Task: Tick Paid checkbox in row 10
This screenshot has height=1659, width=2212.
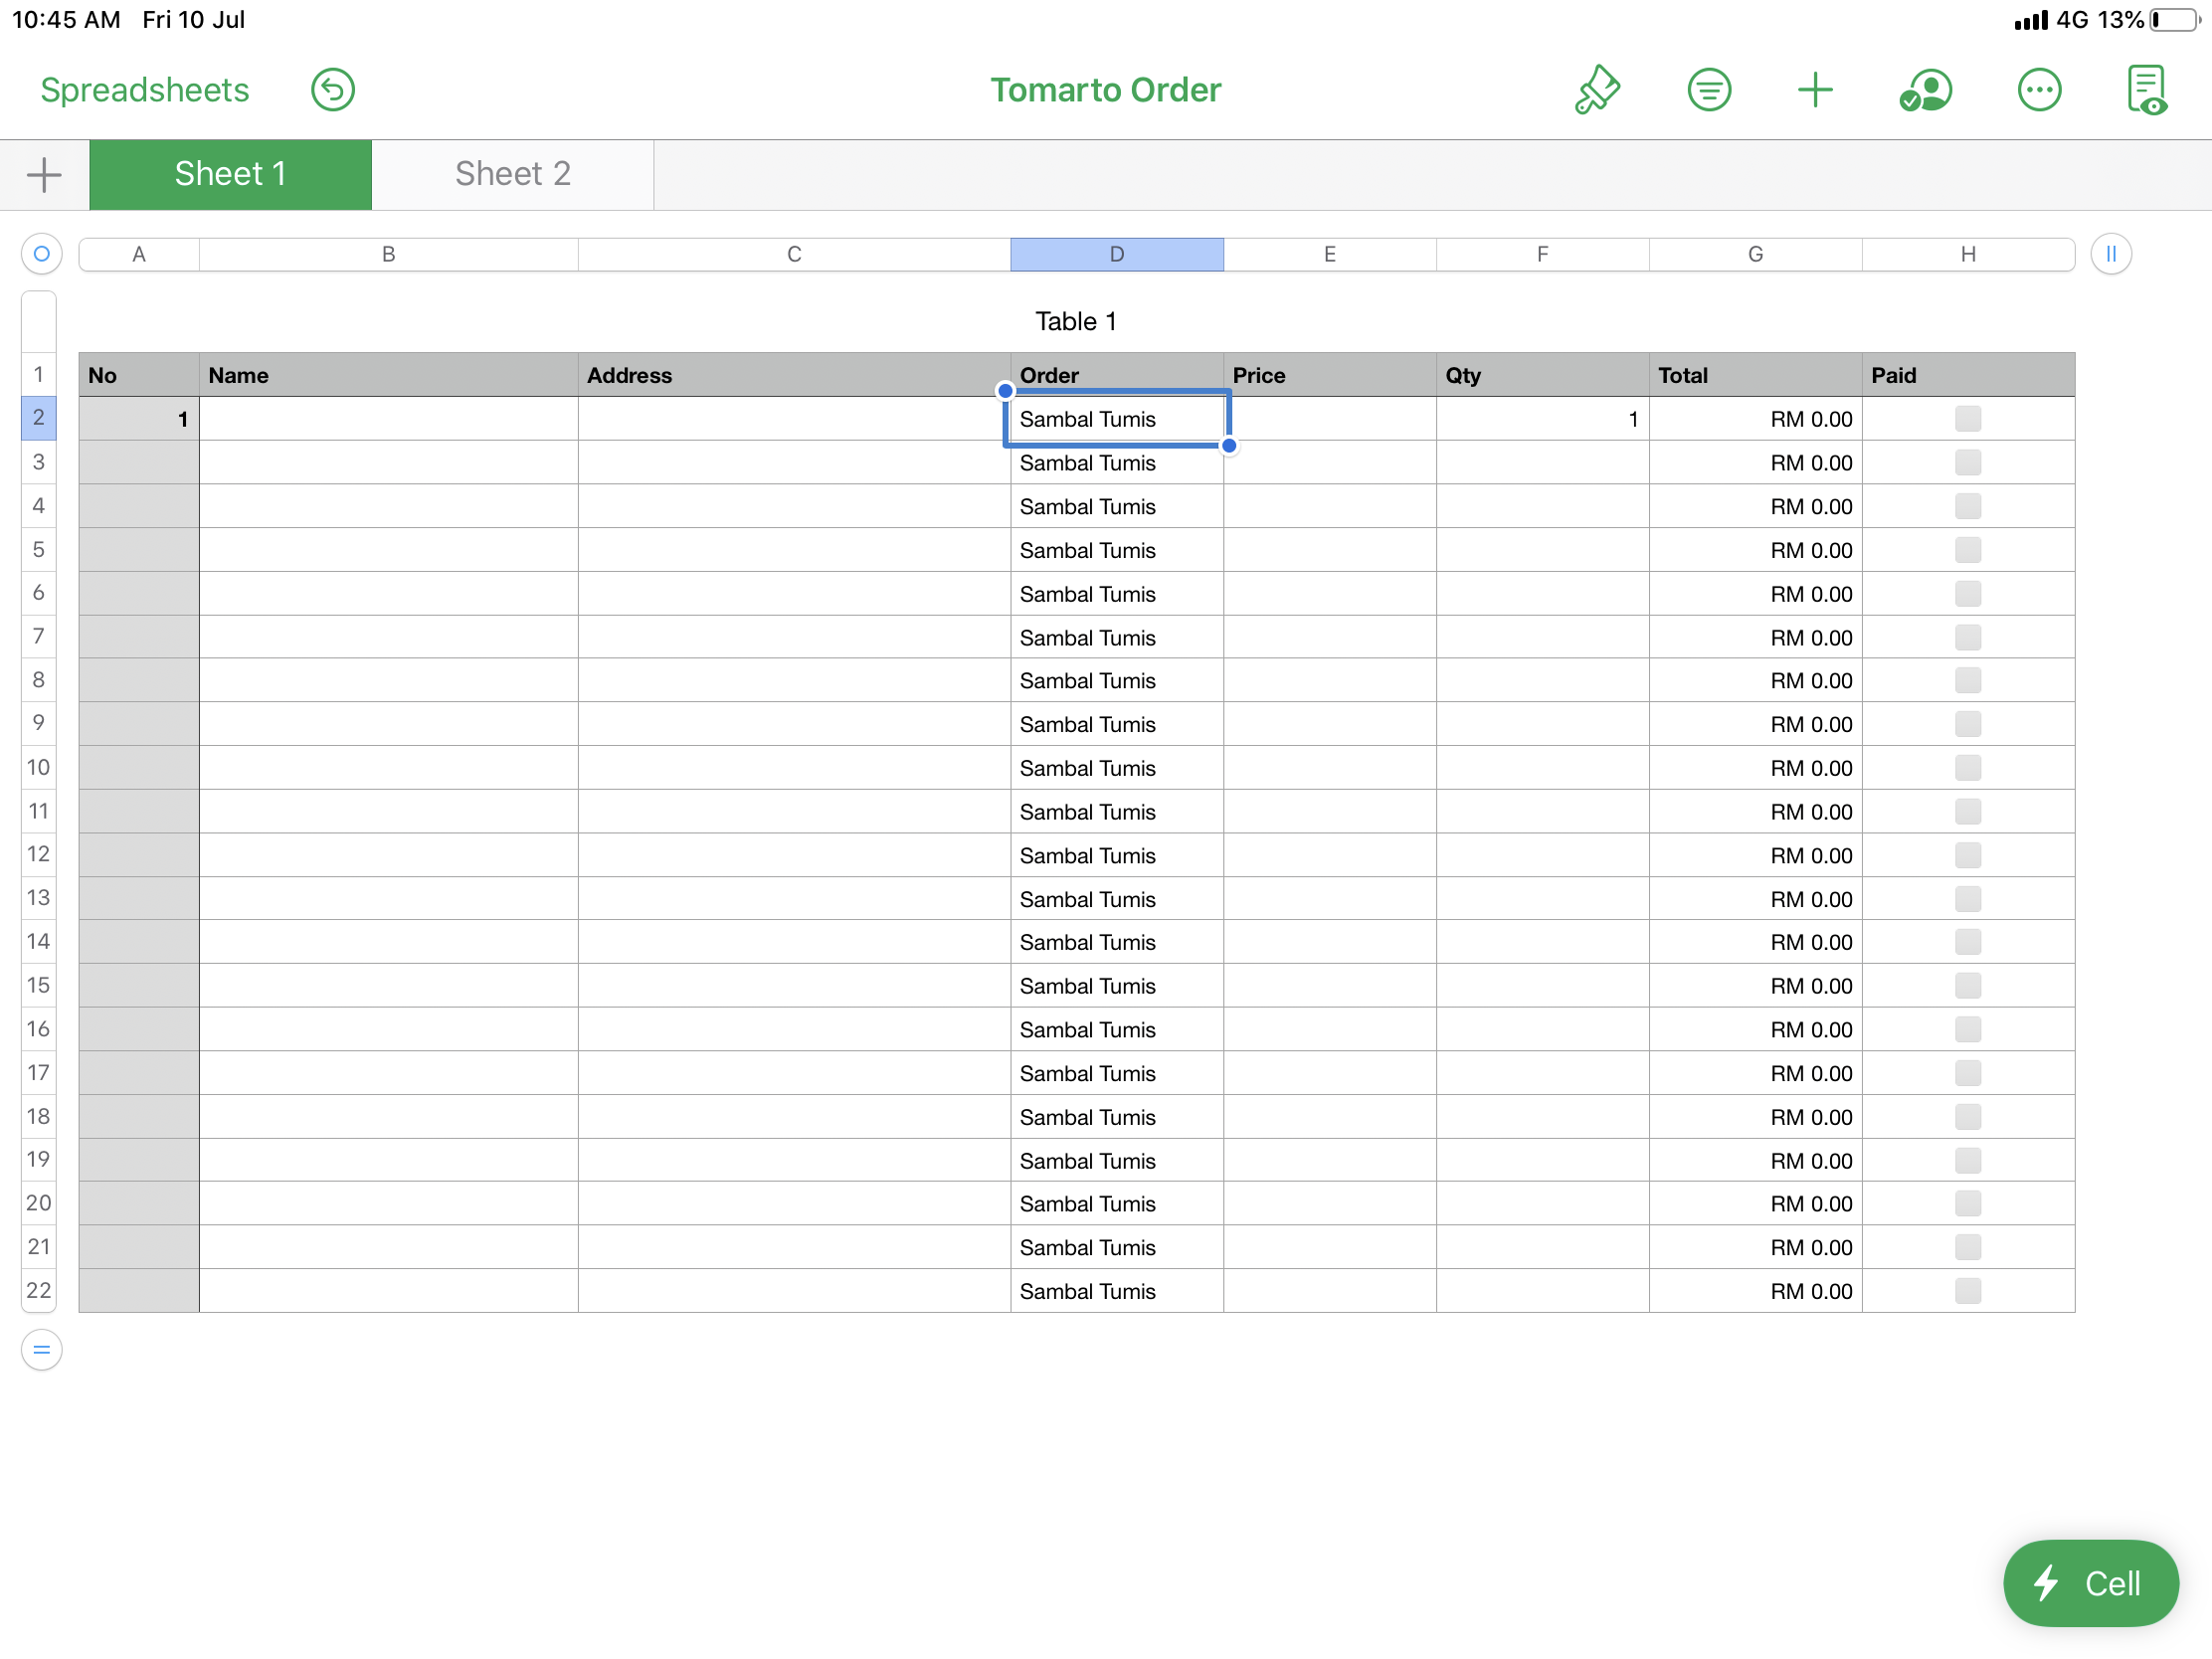Action: [x=1967, y=768]
